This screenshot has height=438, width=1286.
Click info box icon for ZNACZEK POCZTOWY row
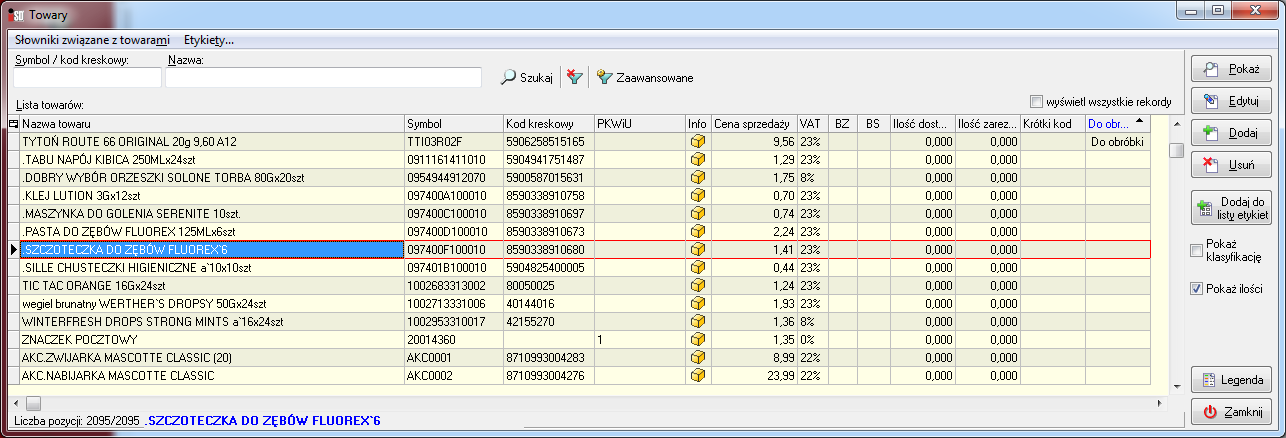pyautogui.click(x=698, y=339)
